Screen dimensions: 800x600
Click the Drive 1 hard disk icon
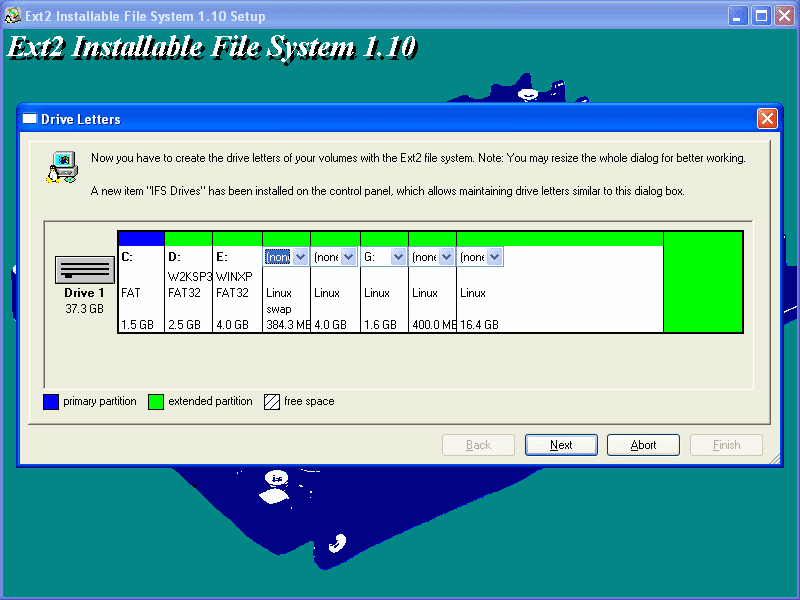click(x=84, y=270)
